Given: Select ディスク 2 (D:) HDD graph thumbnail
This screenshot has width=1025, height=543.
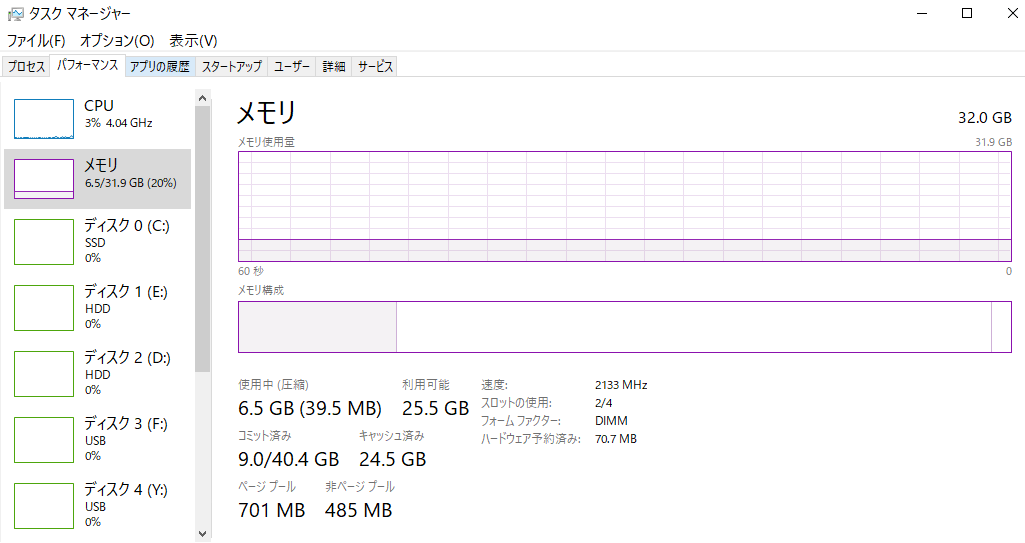Looking at the screenshot, I should (x=44, y=373).
